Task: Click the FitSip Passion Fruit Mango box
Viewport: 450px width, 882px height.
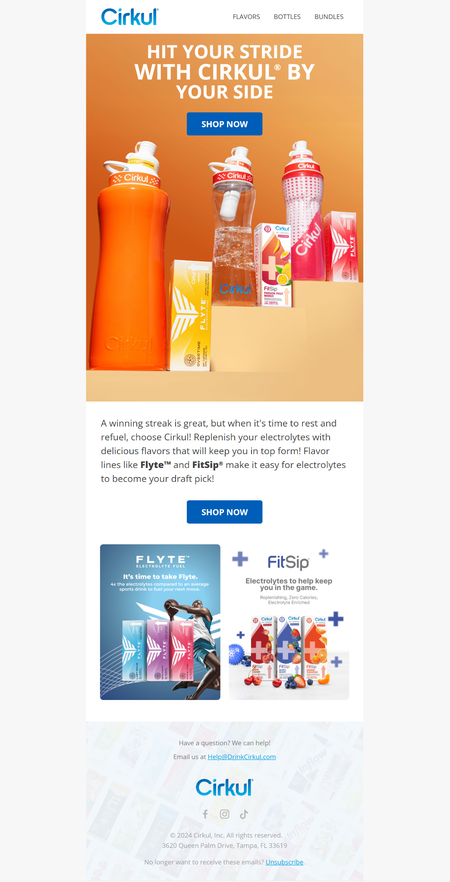Action: 273,264
